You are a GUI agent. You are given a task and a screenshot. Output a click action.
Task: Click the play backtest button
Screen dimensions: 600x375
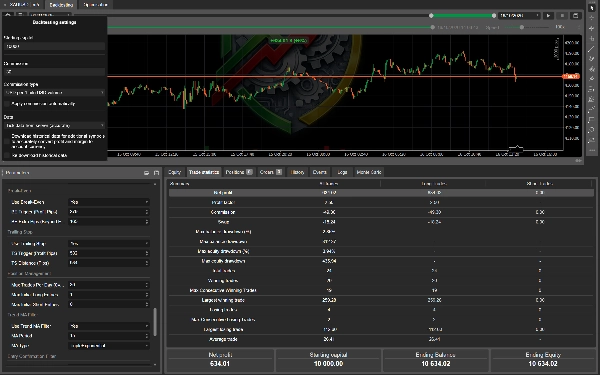tap(548, 16)
